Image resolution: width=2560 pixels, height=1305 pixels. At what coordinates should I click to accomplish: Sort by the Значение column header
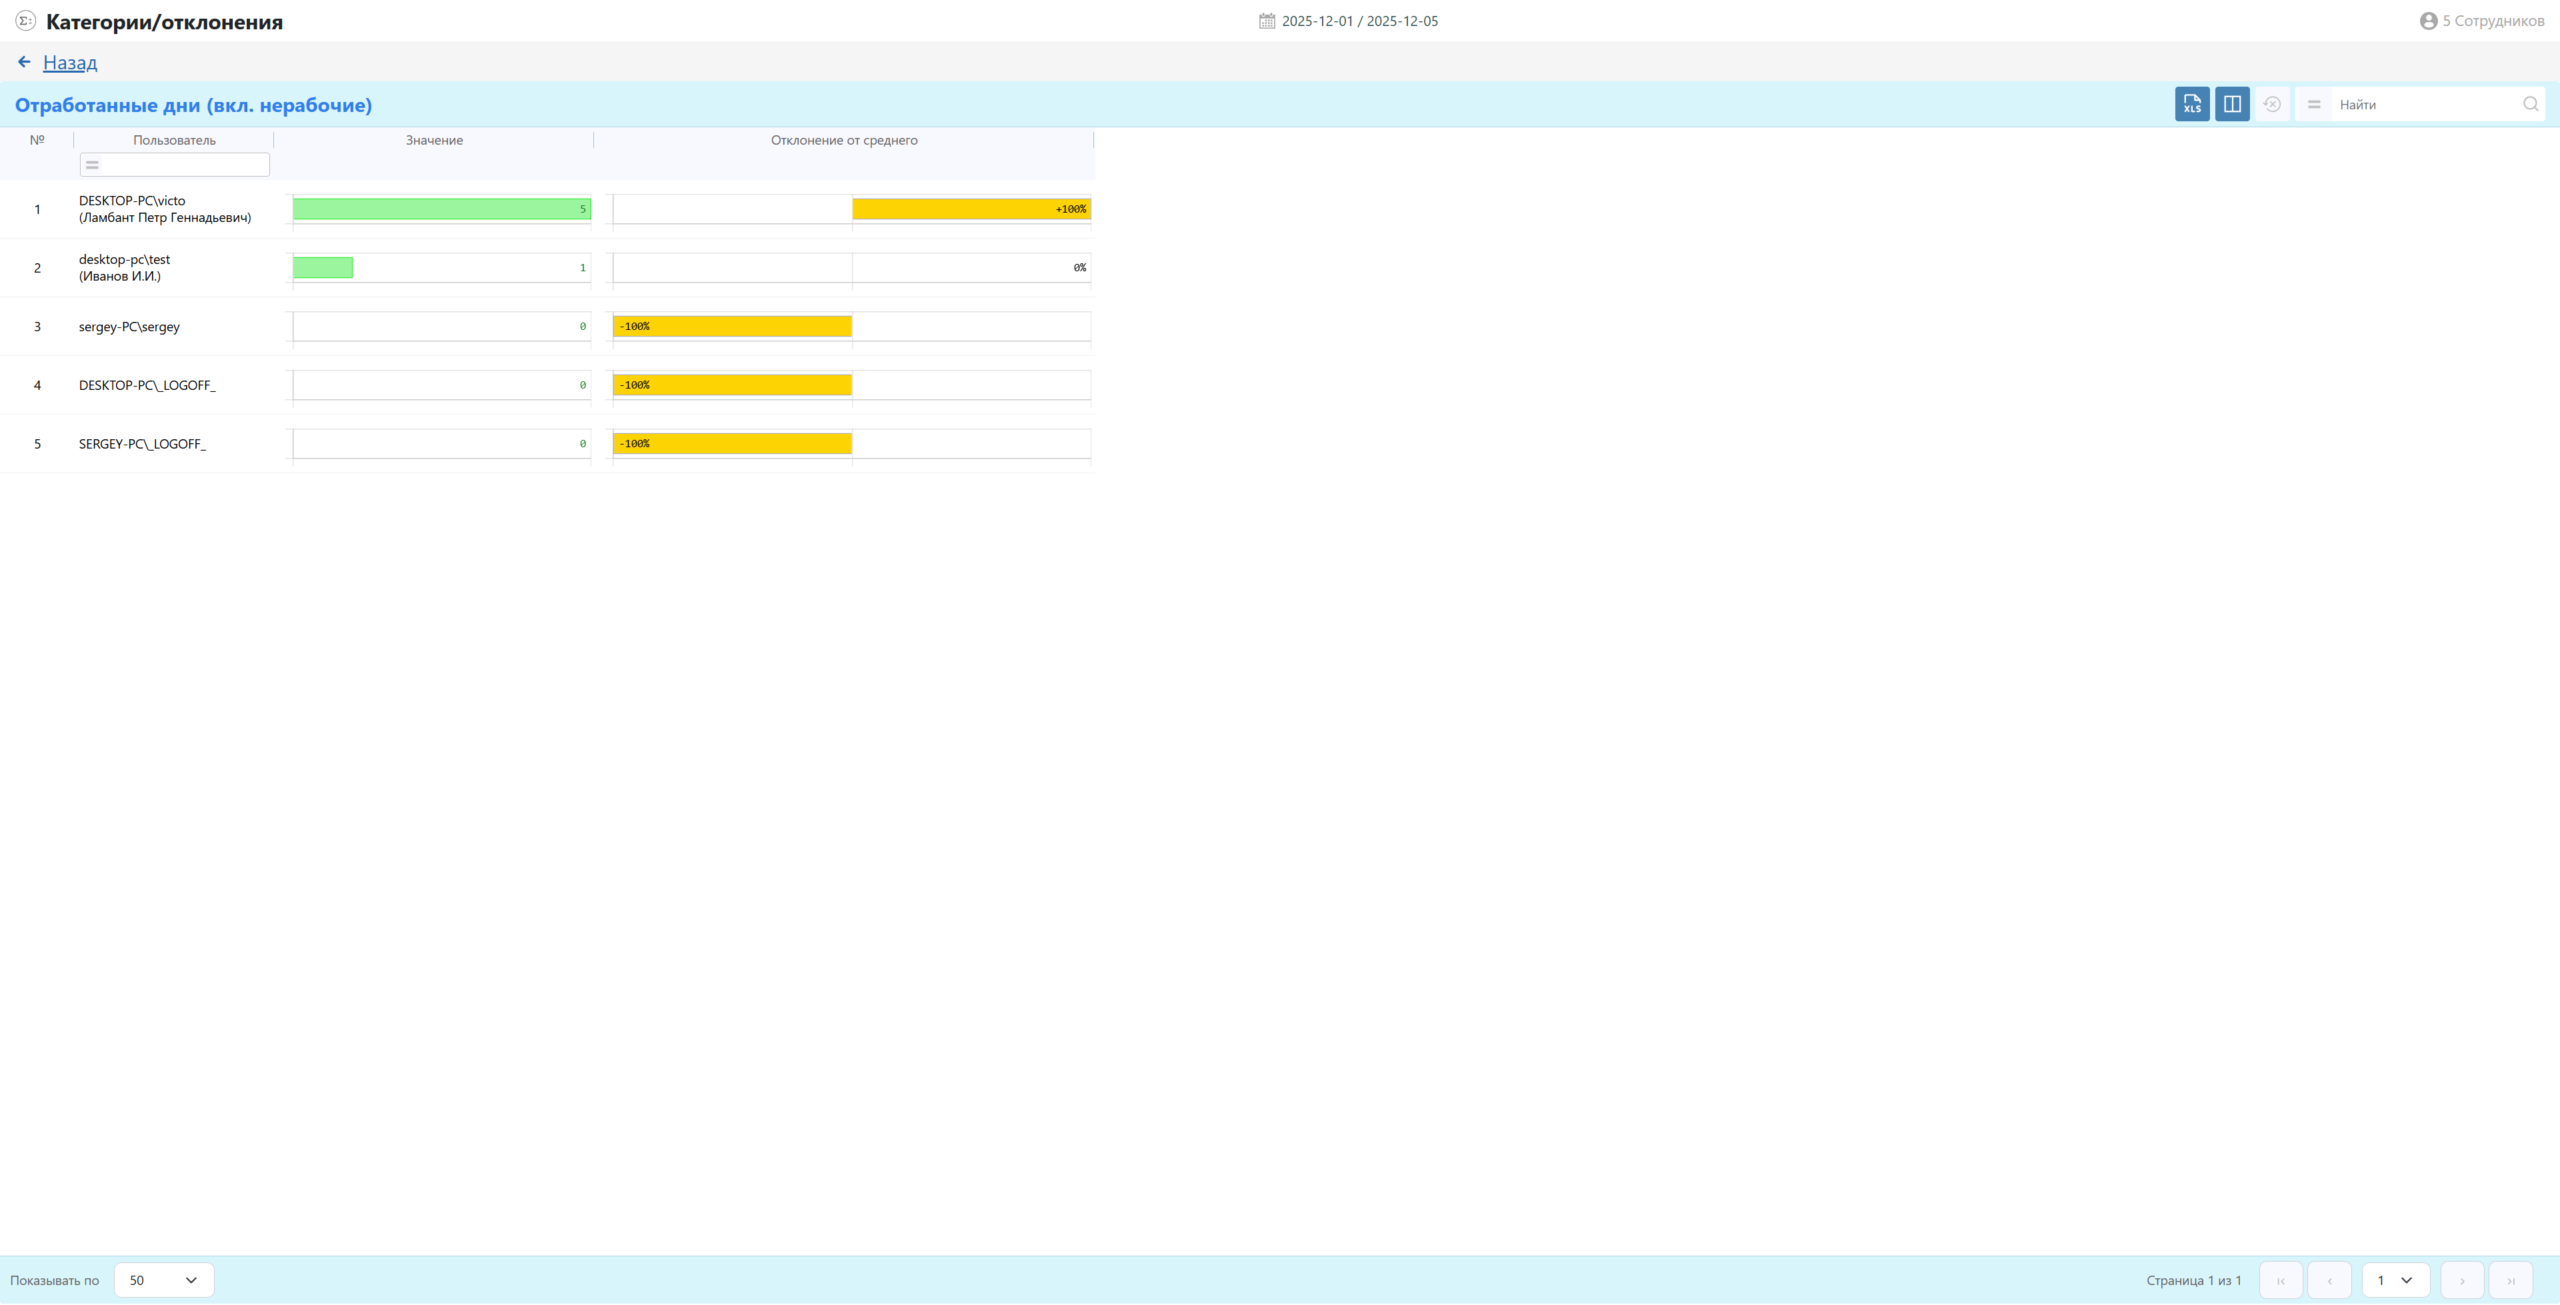click(x=434, y=140)
